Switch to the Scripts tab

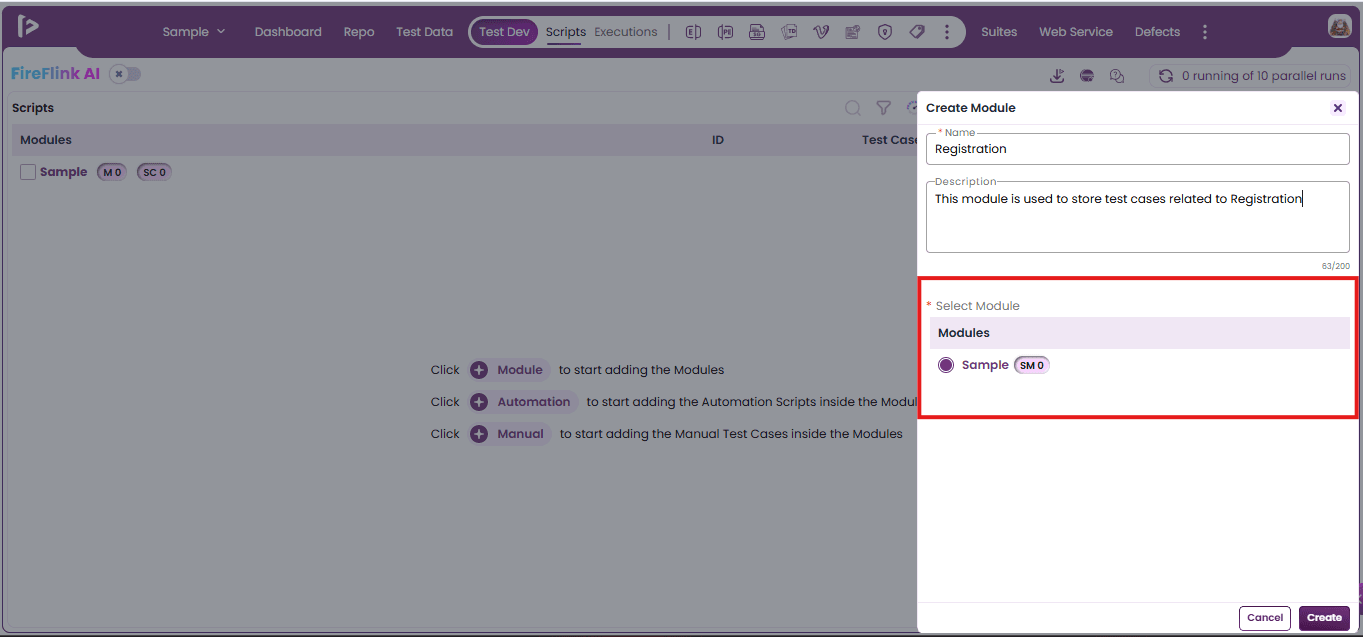(x=566, y=32)
